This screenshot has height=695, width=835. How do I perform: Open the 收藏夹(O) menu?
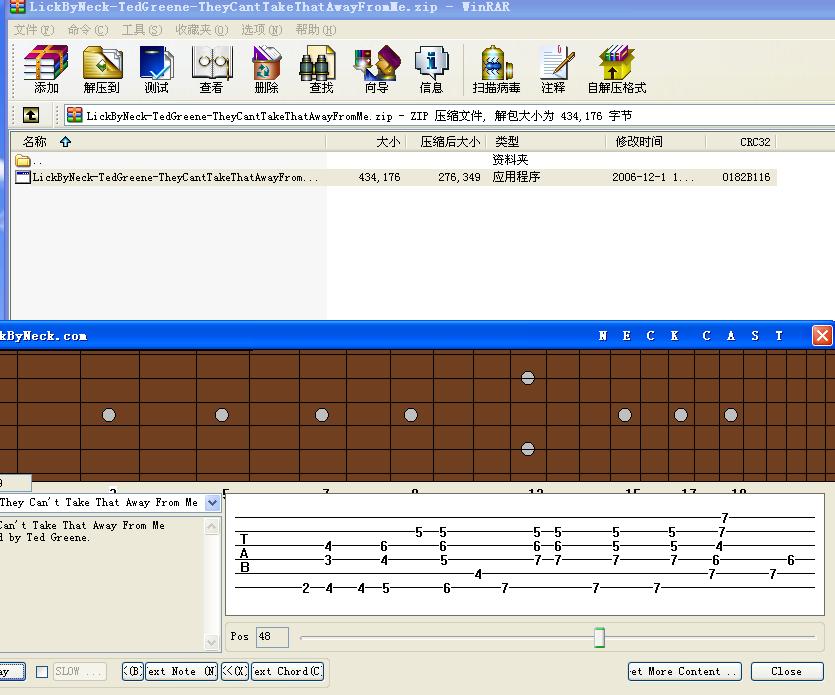[202, 30]
